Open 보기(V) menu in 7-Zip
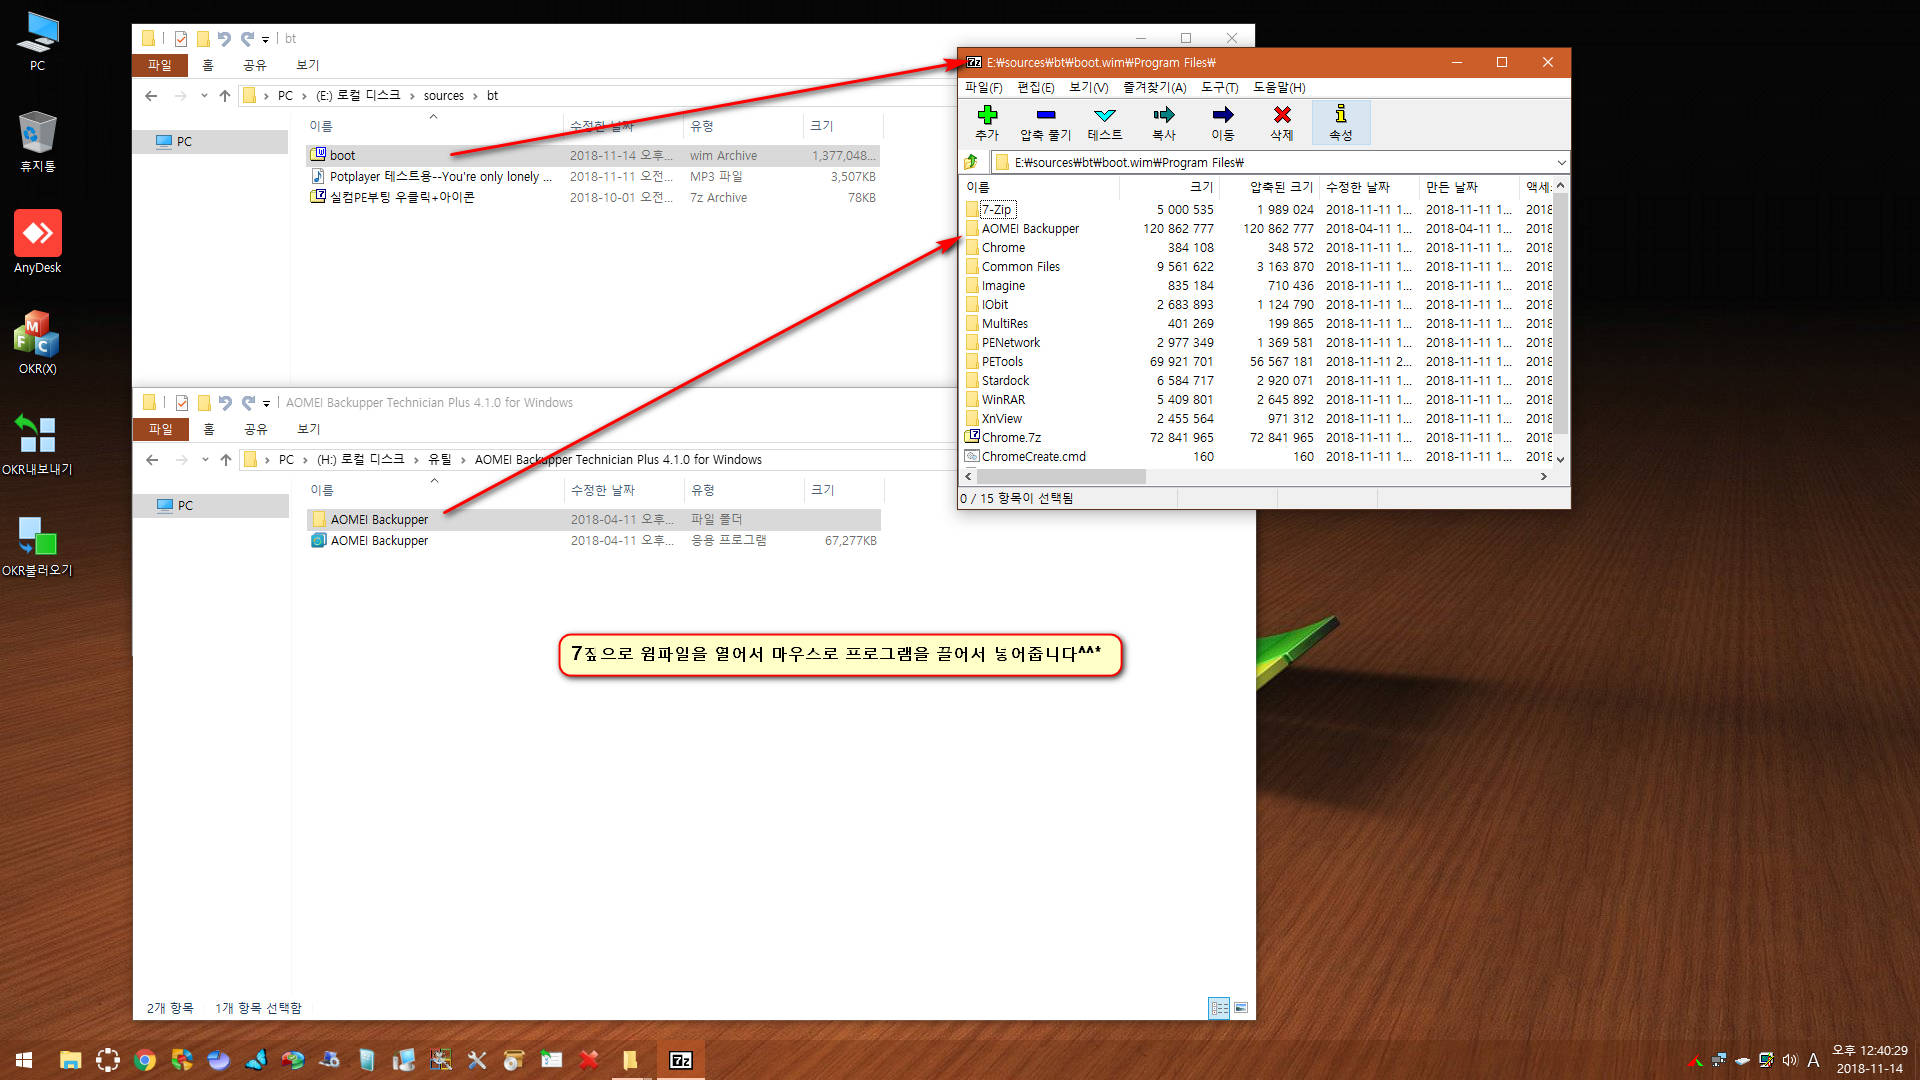The height and width of the screenshot is (1080, 1920). (1089, 88)
